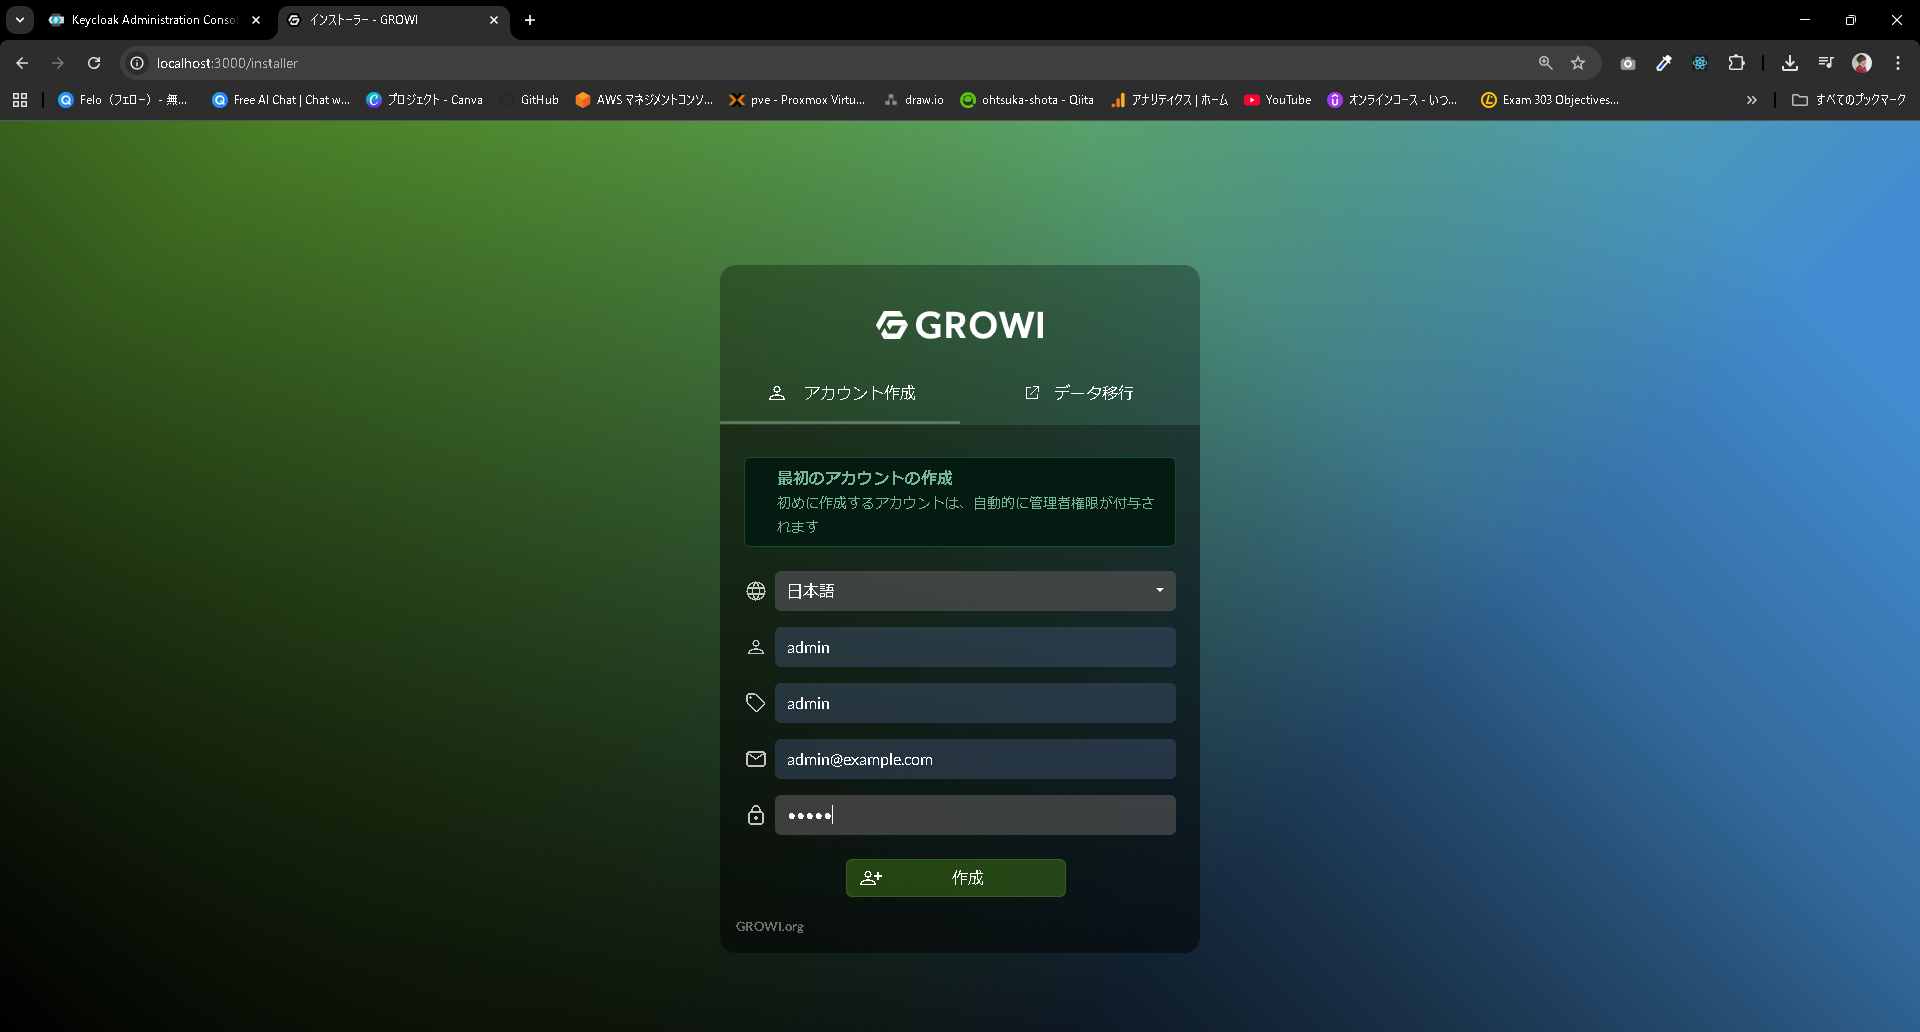The width and height of the screenshot is (1920, 1032).
Task: Go forward in browser history
Action: click(x=58, y=63)
